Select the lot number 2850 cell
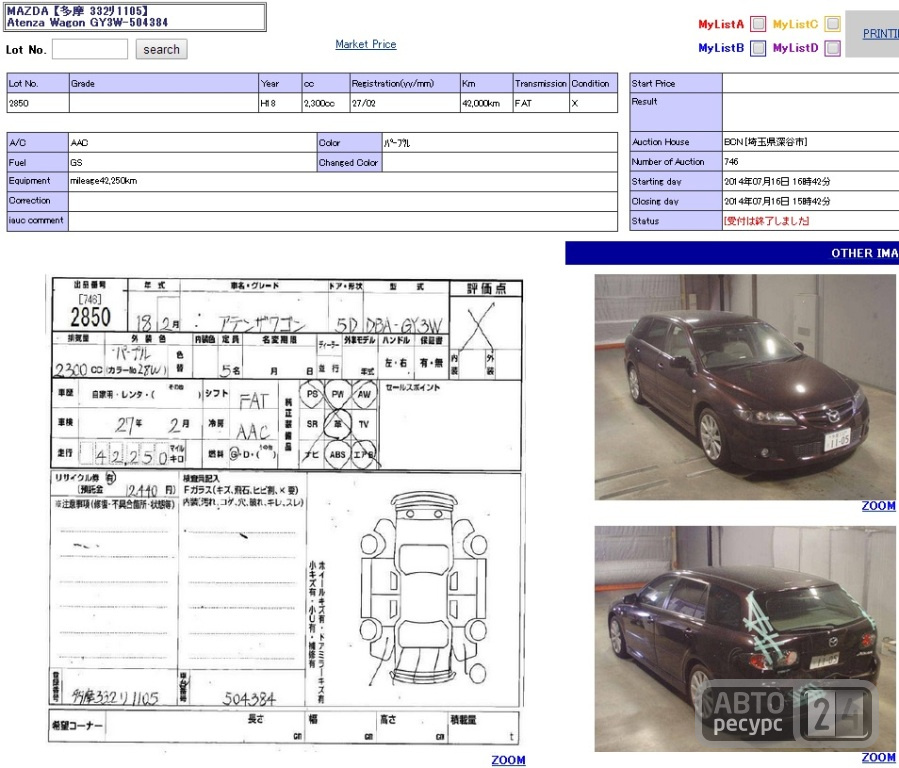Viewport: 899px width, 768px height. [38, 103]
